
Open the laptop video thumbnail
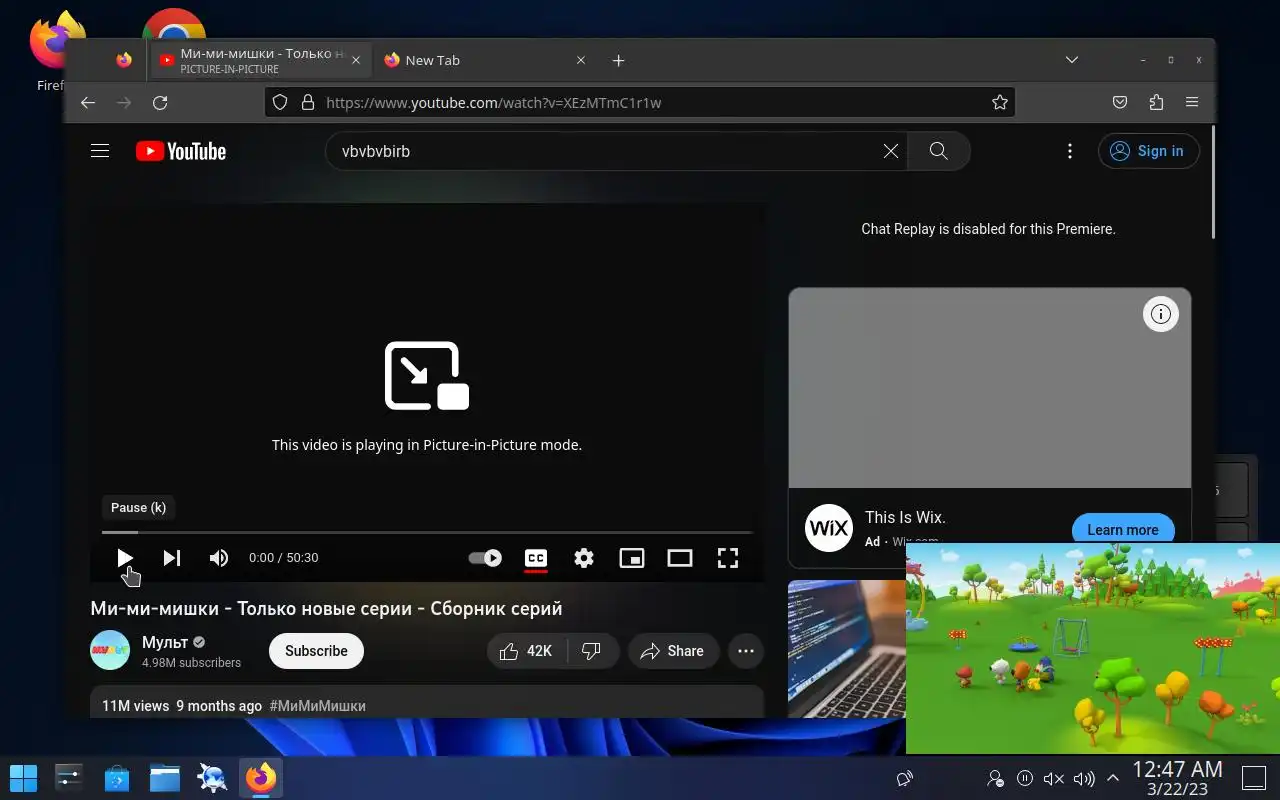click(x=846, y=649)
